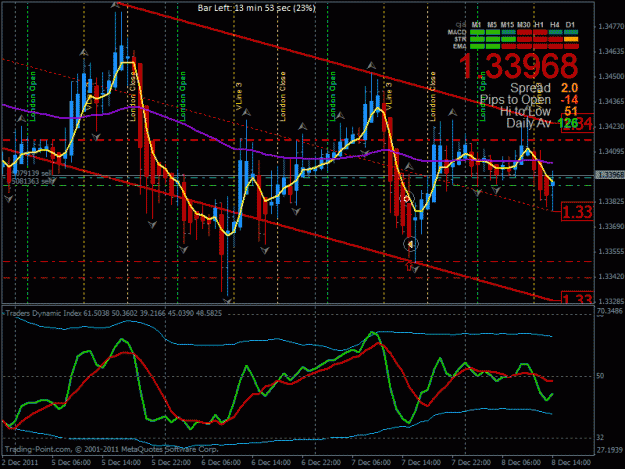
Task: Click the 1.34095 price axis label
Action: click(x=611, y=151)
